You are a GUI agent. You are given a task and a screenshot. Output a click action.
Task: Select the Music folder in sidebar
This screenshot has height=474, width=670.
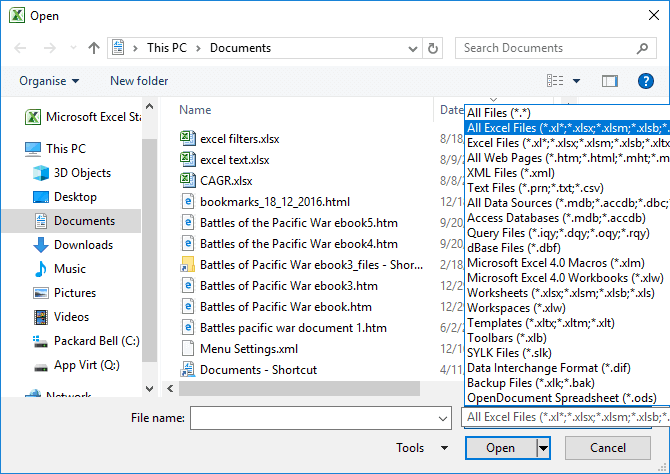pos(69,269)
